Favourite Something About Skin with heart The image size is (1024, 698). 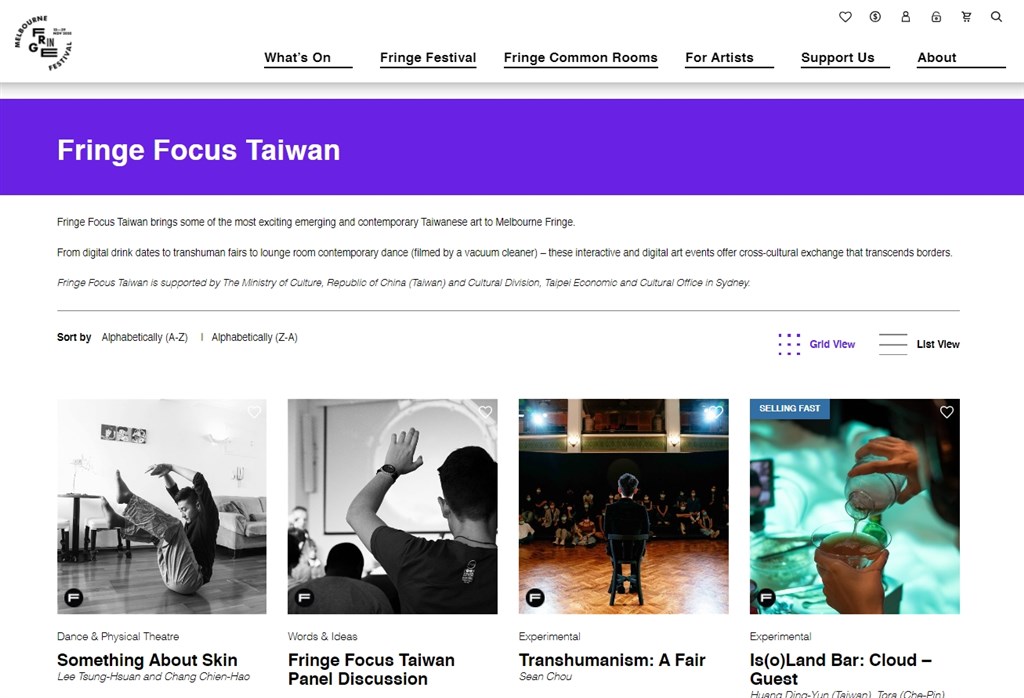[x=254, y=412]
